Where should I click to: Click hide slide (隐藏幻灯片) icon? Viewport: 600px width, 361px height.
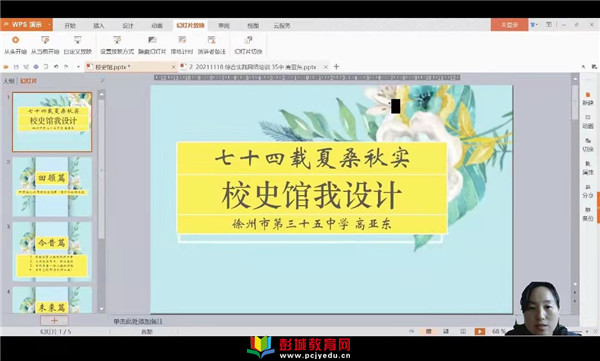pos(152,45)
